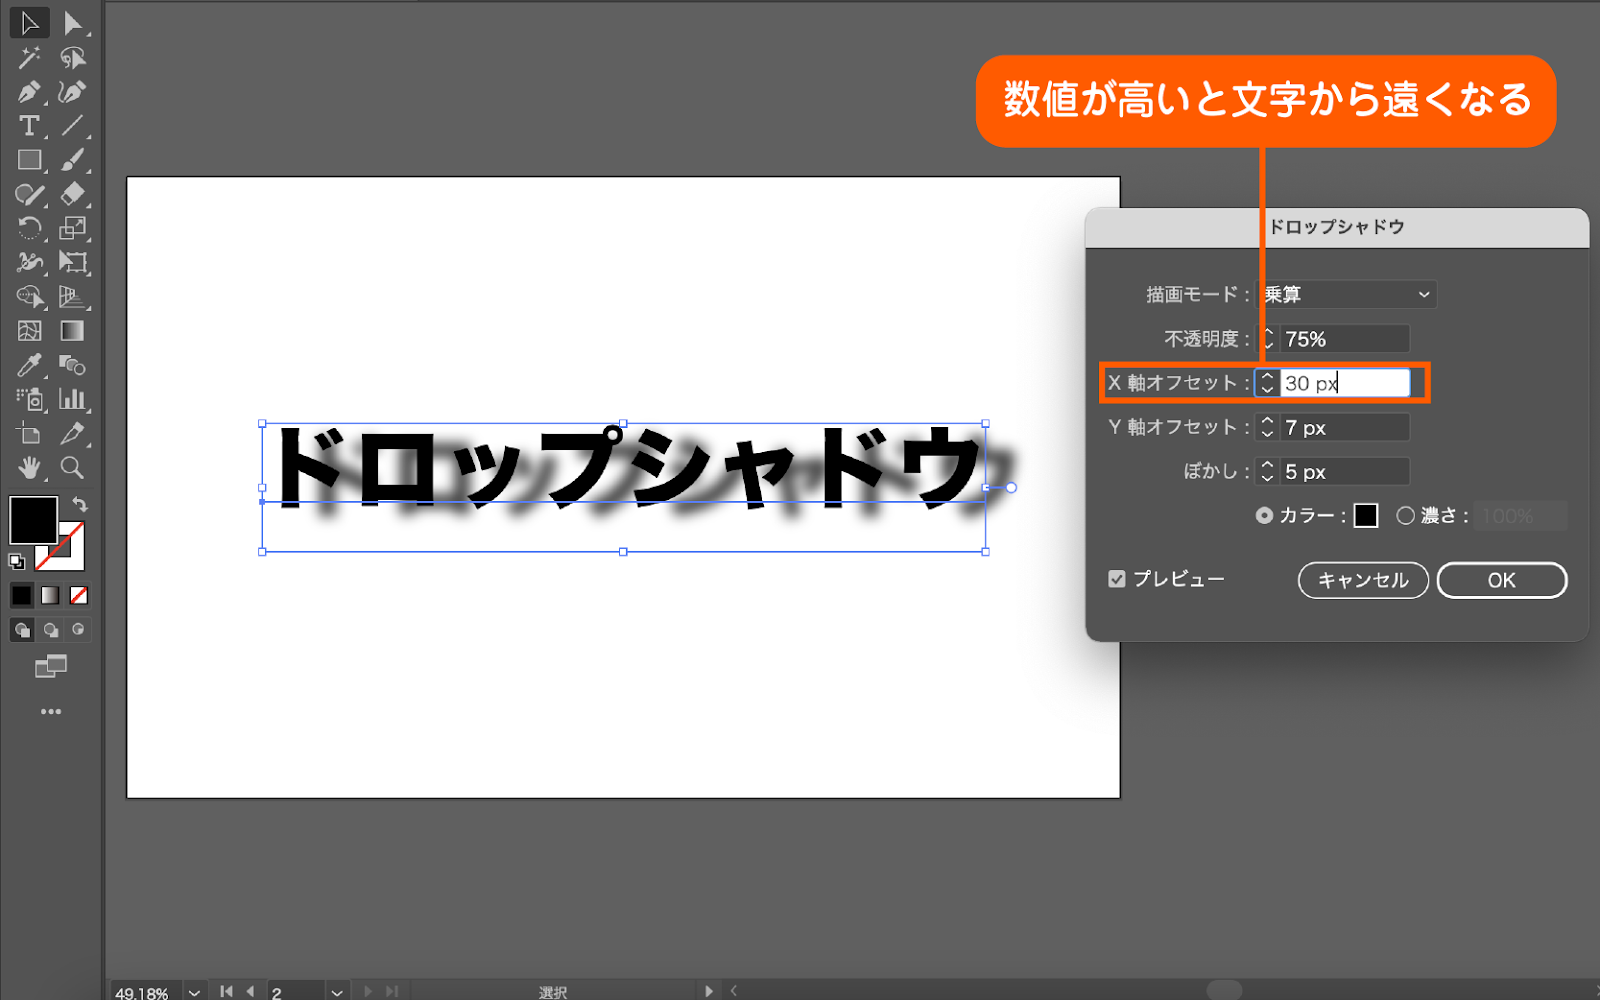Select the Lasso tool
Screen dimensions: 1600x1000
click(x=72, y=58)
